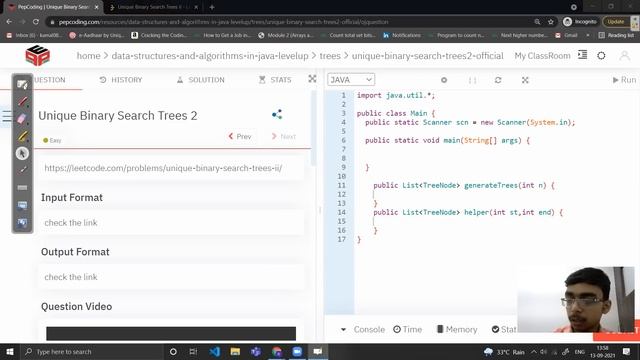Click the question panel scrollbar
The height and width of the screenshot is (360, 640).
click(x=313, y=129)
